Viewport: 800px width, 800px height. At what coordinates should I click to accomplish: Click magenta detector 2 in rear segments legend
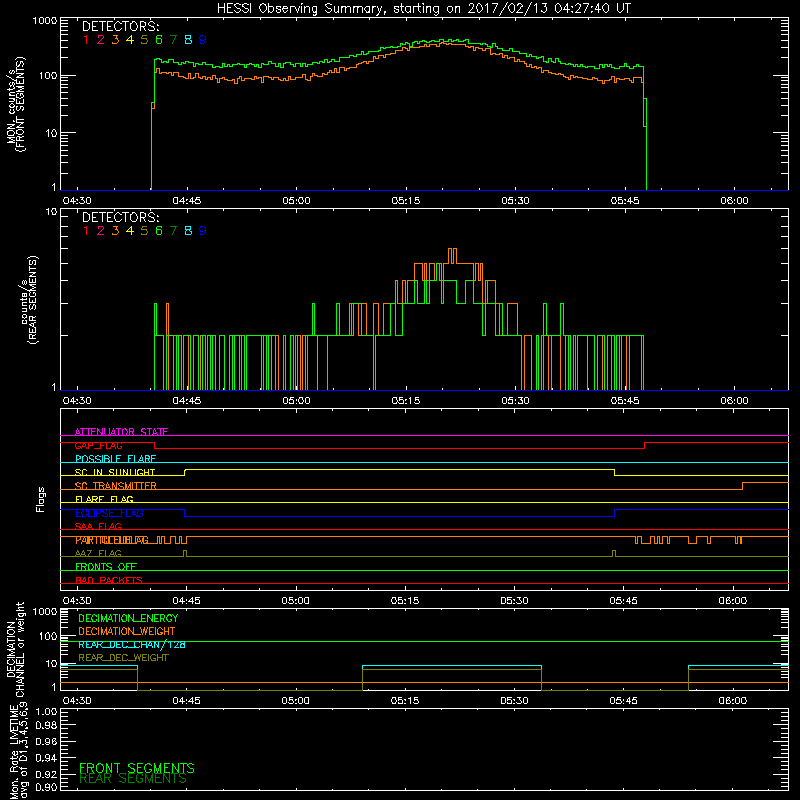pos(101,231)
